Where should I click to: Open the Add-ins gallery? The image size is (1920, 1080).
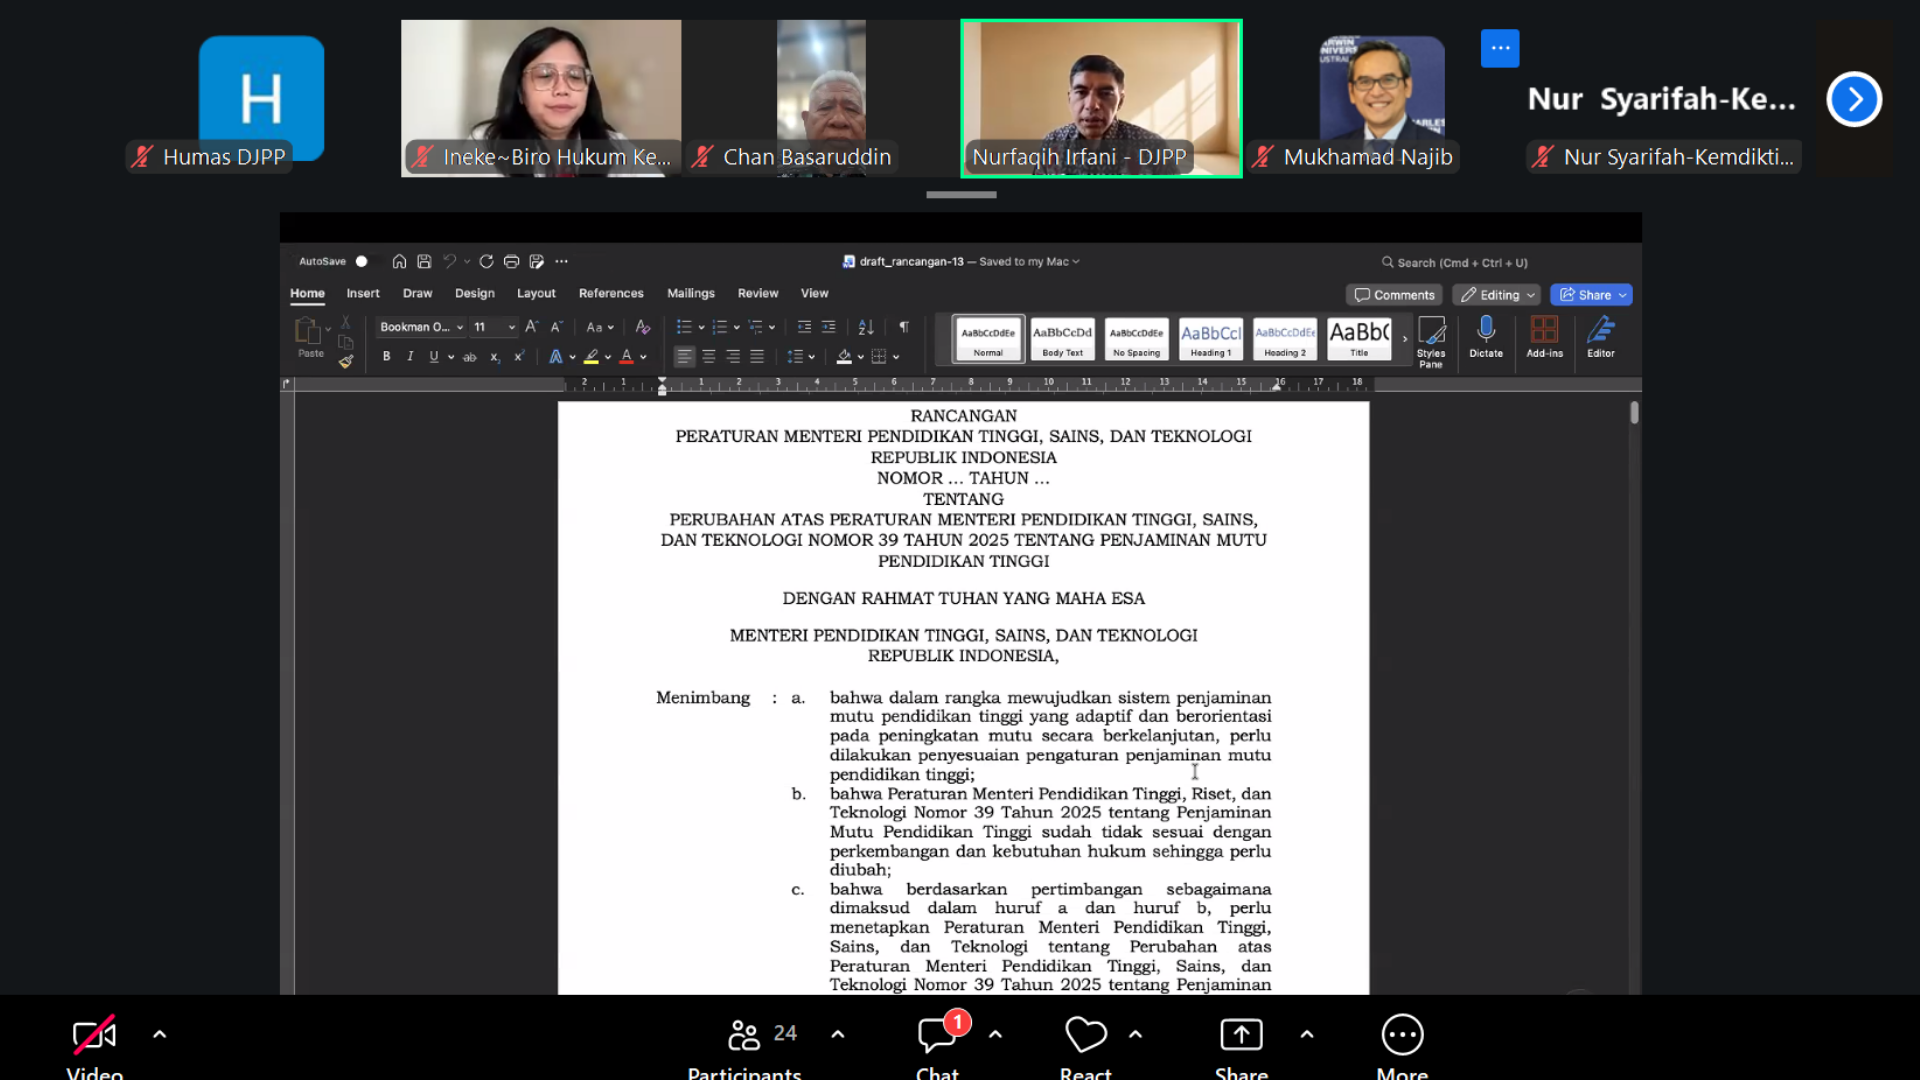[x=1544, y=337]
